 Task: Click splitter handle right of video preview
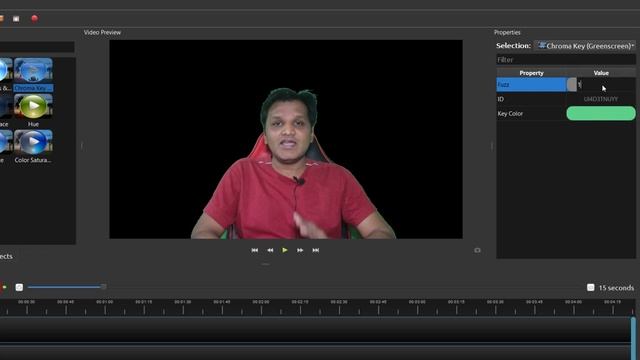[x=492, y=146]
